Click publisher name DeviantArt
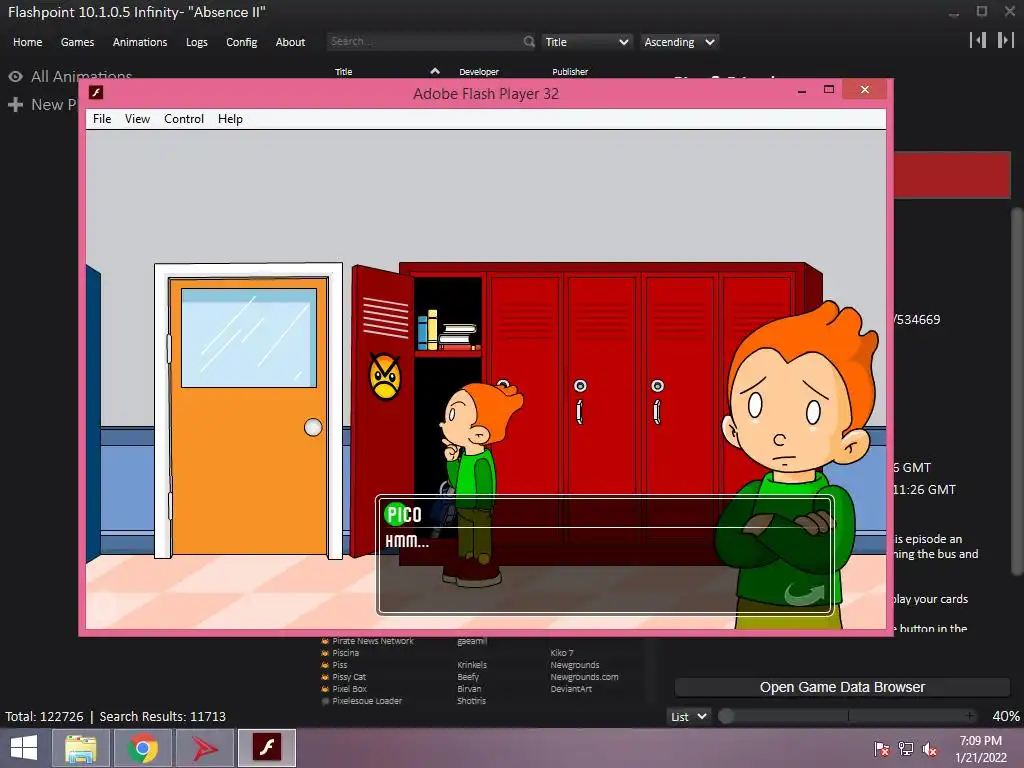 pyautogui.click(x=571, y=689)
